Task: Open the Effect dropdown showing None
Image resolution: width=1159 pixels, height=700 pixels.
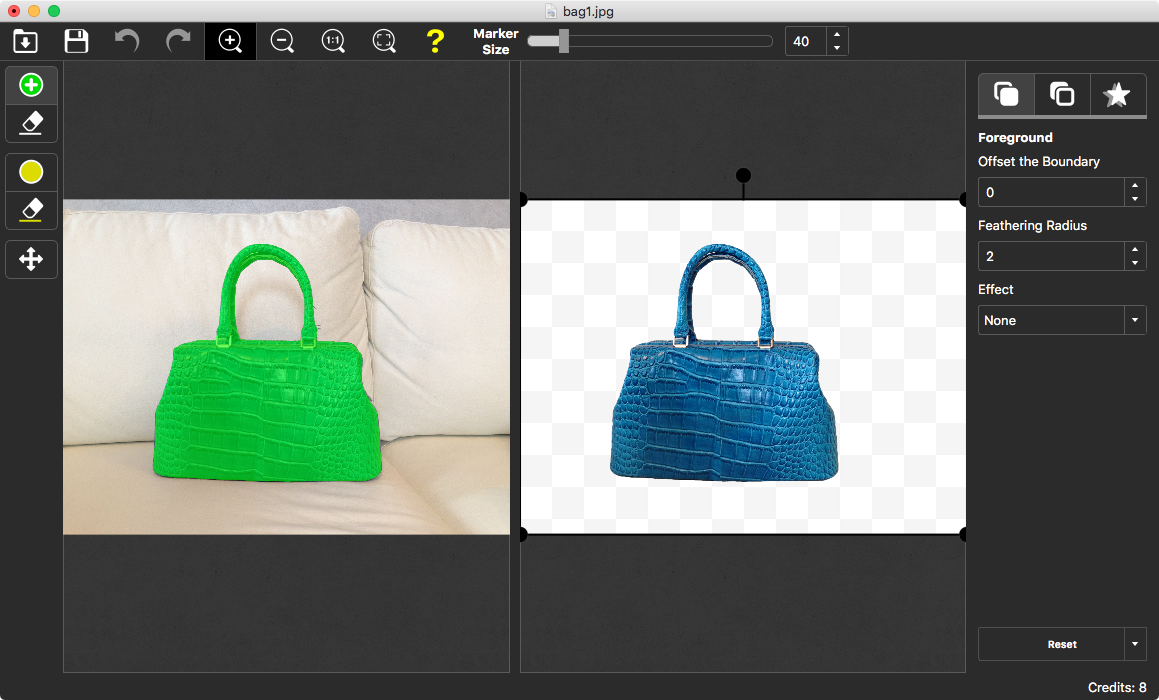Action: [x=1062, y=319]
